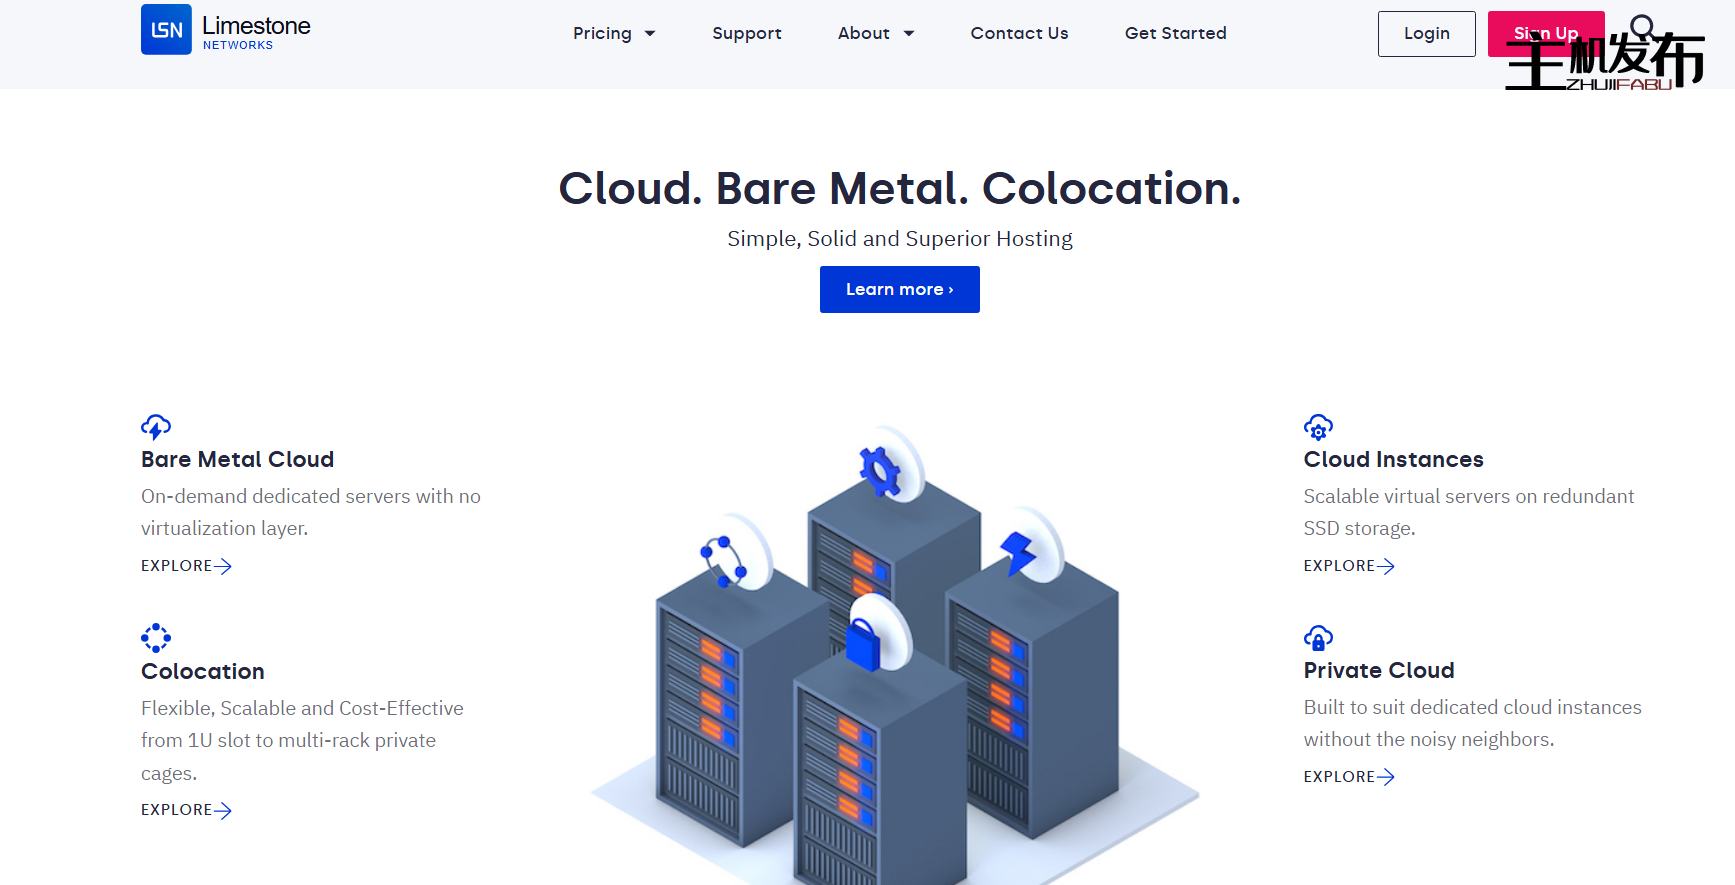Click the lightning bolt badge on server
The width and height of the screenshot is (1735, 885).
[1018, 552]
